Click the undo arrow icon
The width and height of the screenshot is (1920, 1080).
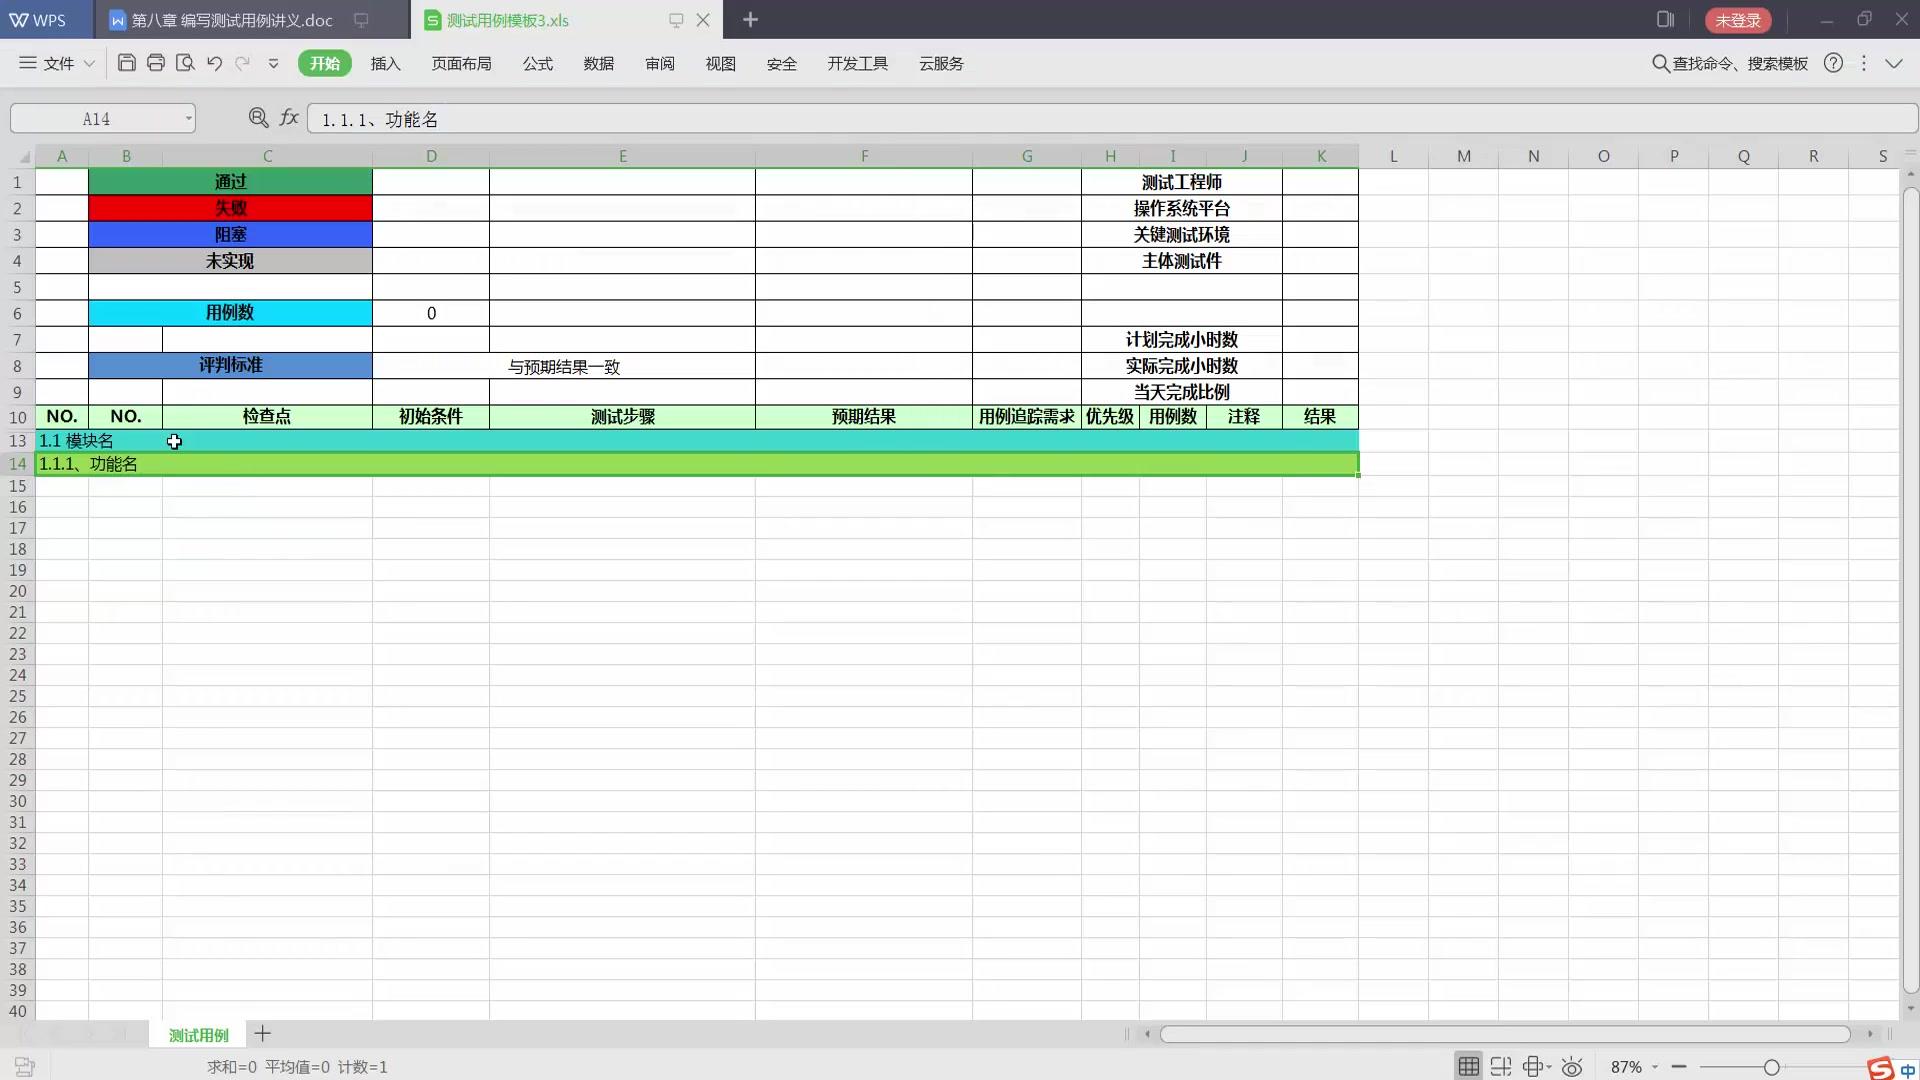[214, 63]
